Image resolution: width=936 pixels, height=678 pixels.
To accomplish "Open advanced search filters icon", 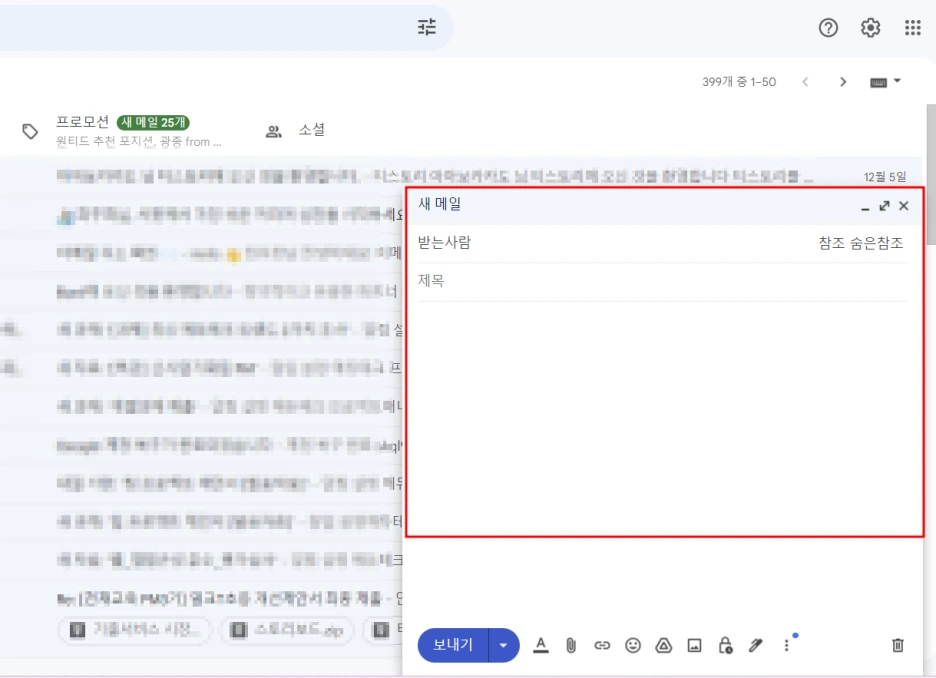I will (426, 27).
